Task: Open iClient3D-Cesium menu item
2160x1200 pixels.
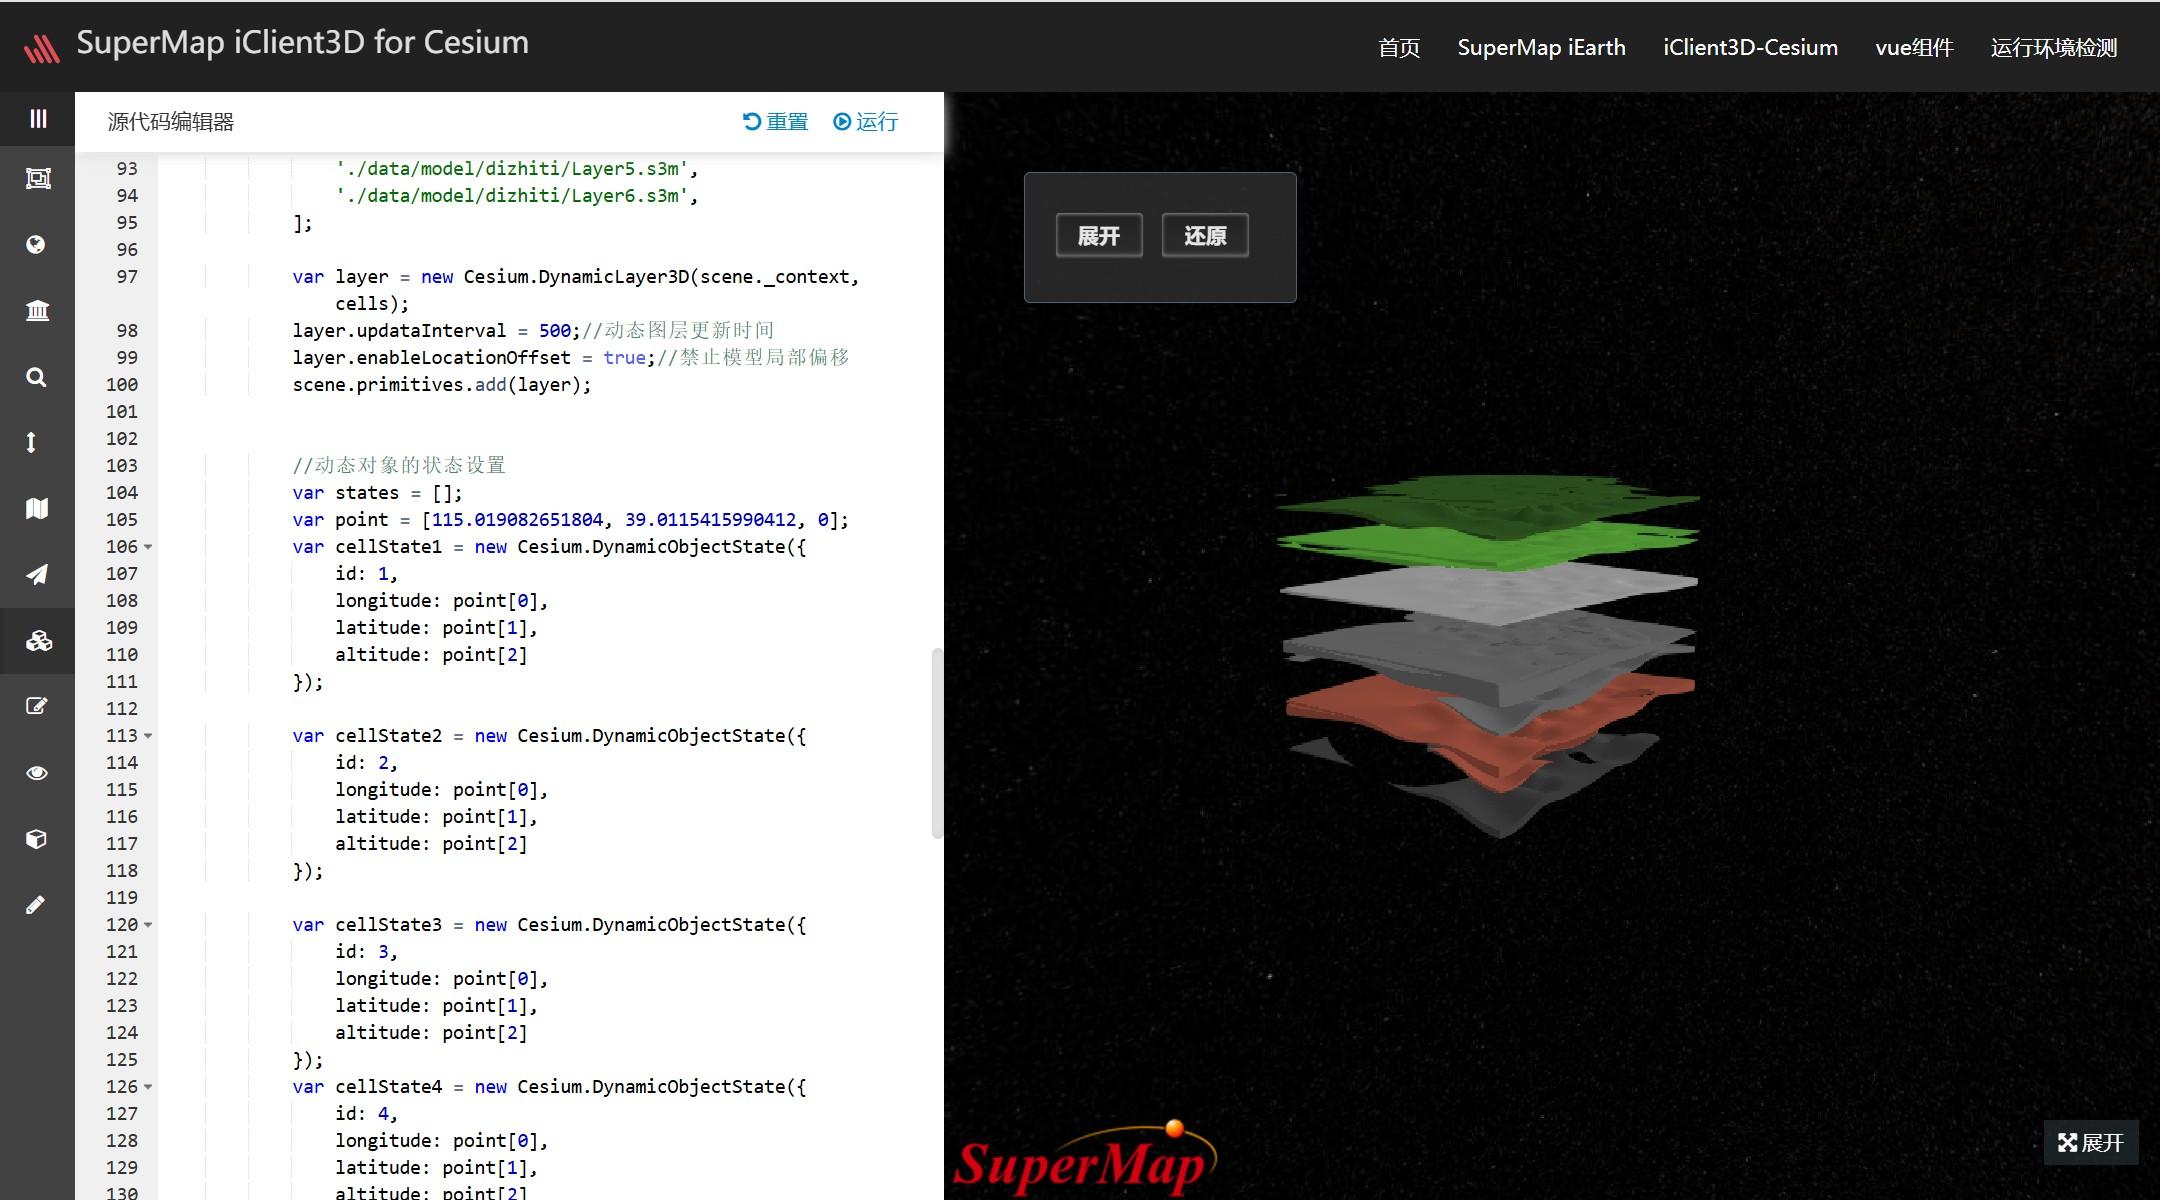Action: tap(1750, 48)
